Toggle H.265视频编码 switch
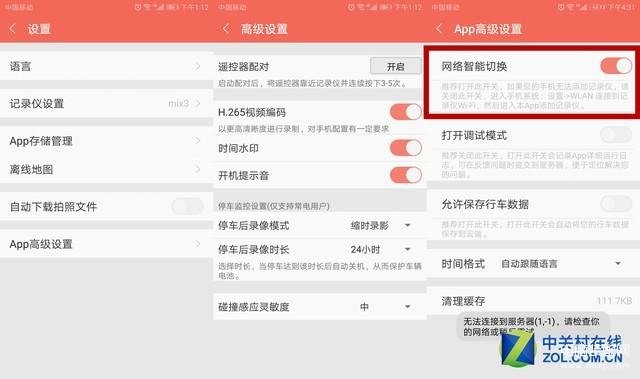The image size is (640, 379). coord(406,112)
